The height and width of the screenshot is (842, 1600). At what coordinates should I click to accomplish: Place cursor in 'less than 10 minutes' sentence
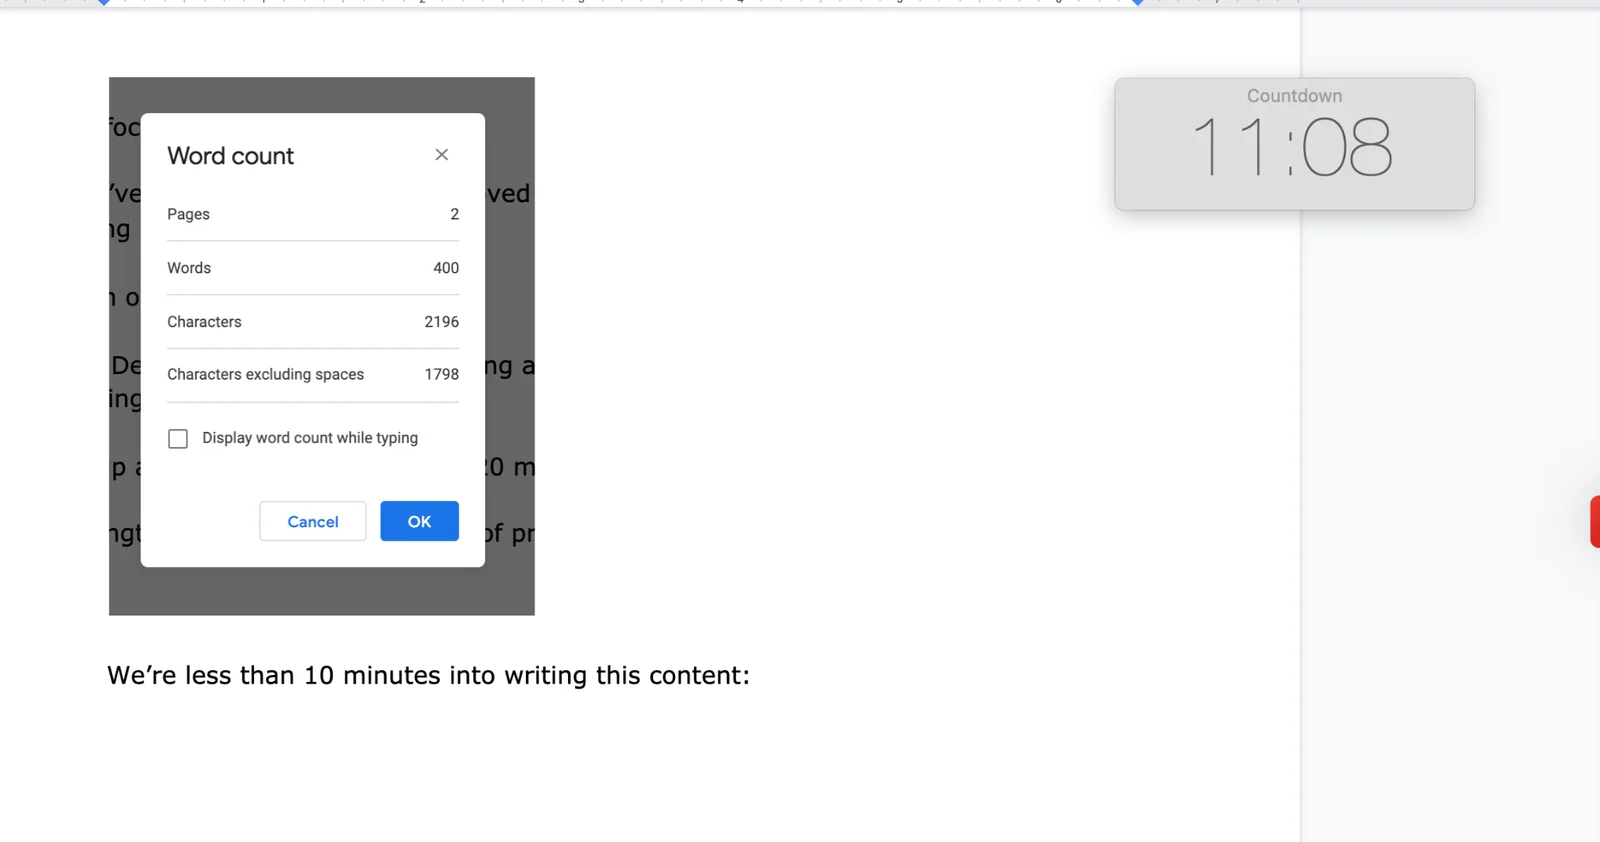pyautogui.click(x=428, y=676)
